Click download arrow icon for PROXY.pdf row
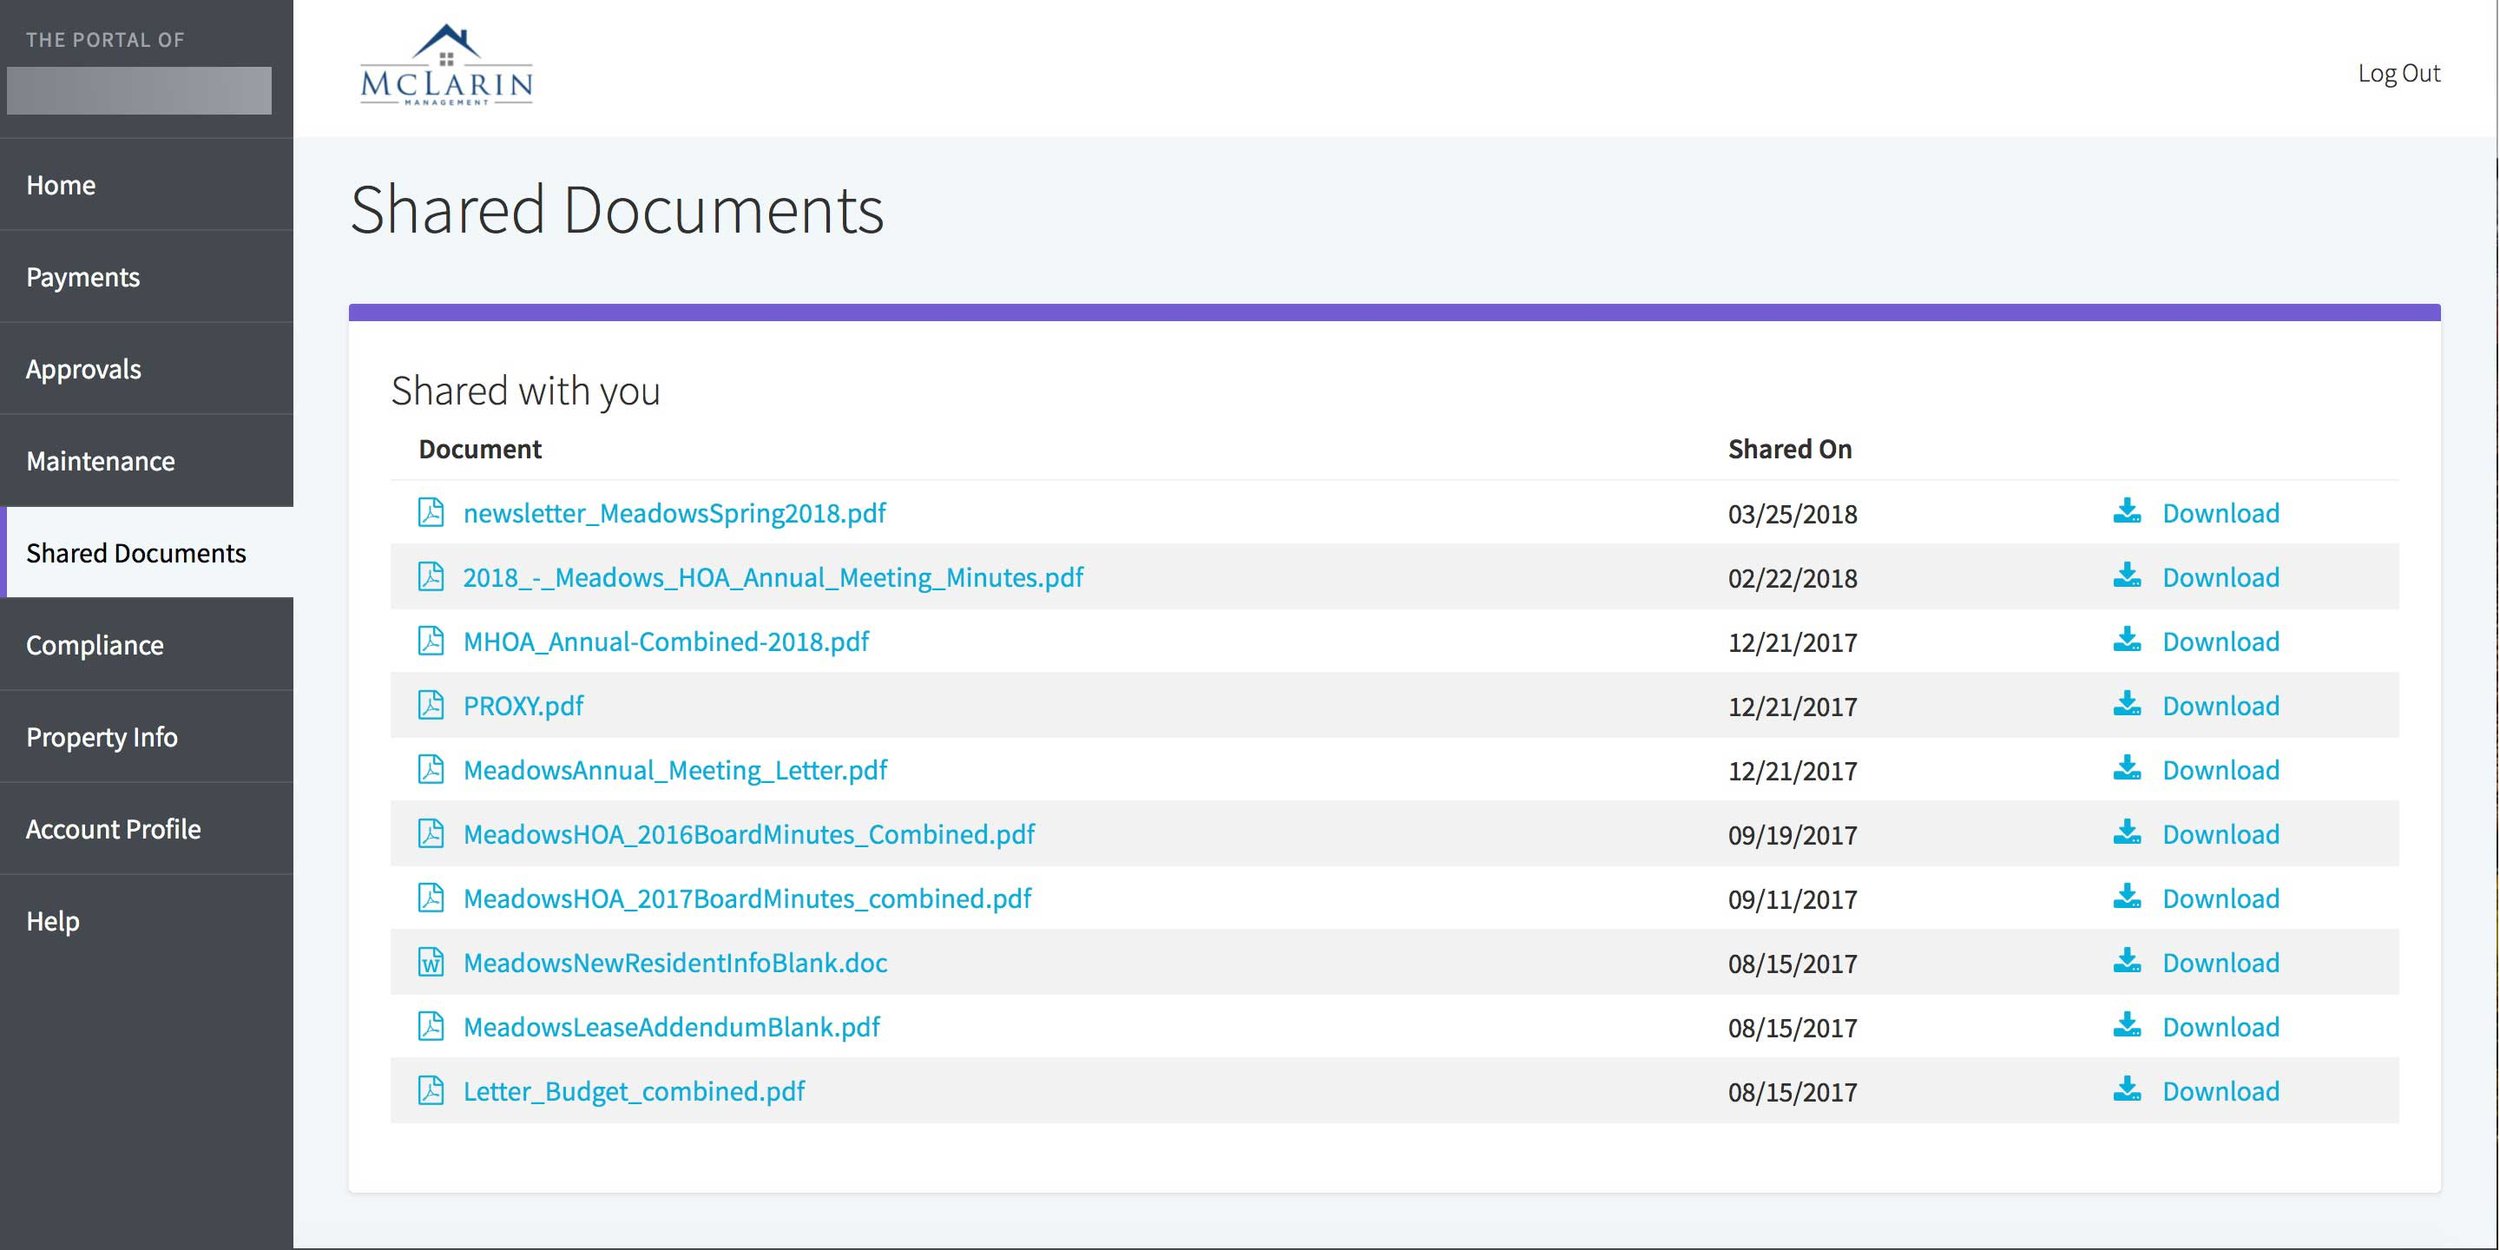 (2127, 704)
